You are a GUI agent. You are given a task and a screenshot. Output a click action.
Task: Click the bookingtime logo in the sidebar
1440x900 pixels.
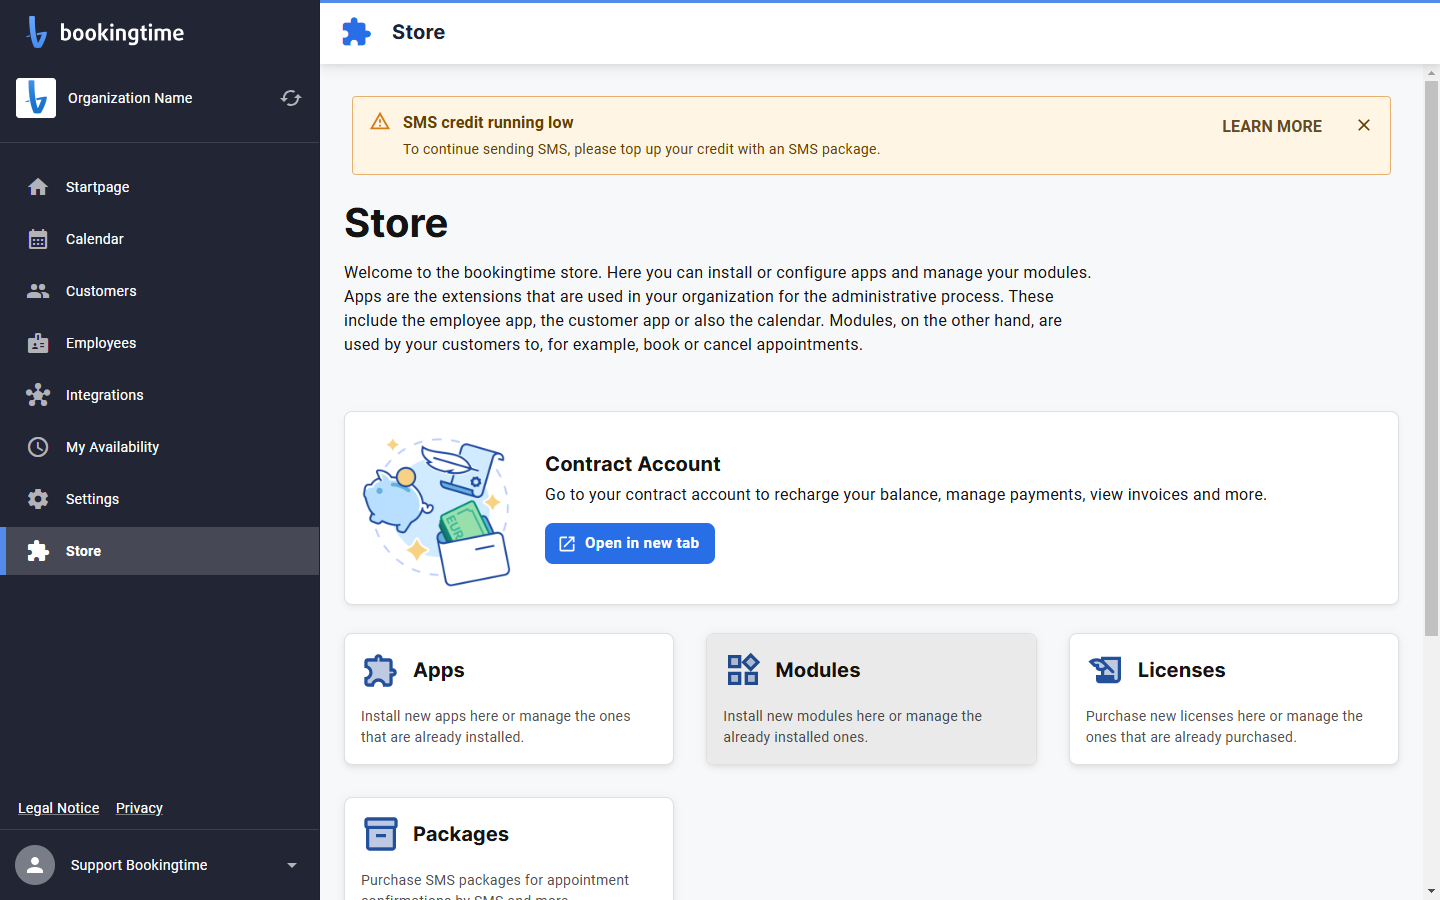pos(105,32)
